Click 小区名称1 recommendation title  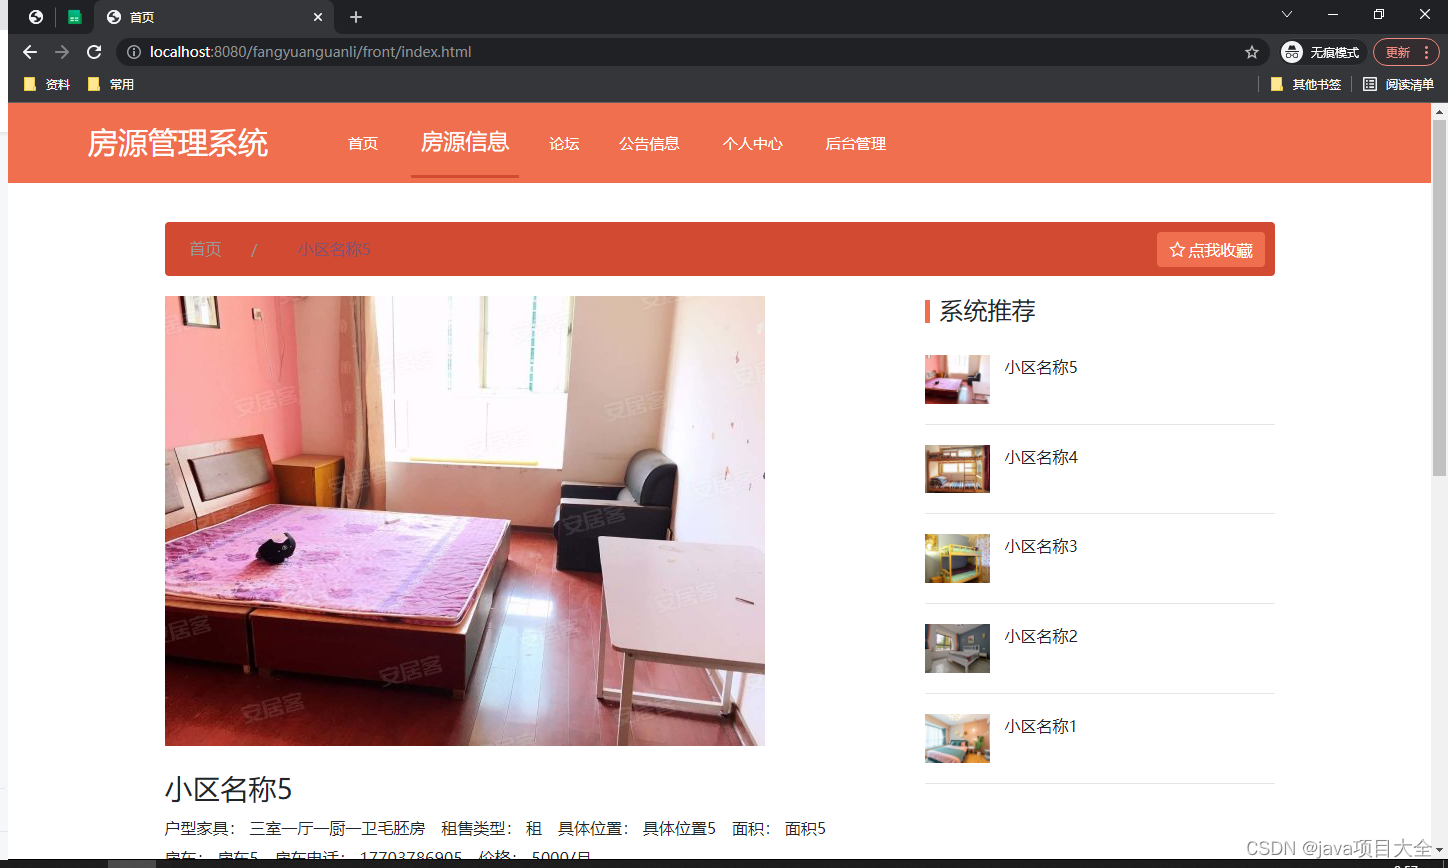pos(1041,726)
